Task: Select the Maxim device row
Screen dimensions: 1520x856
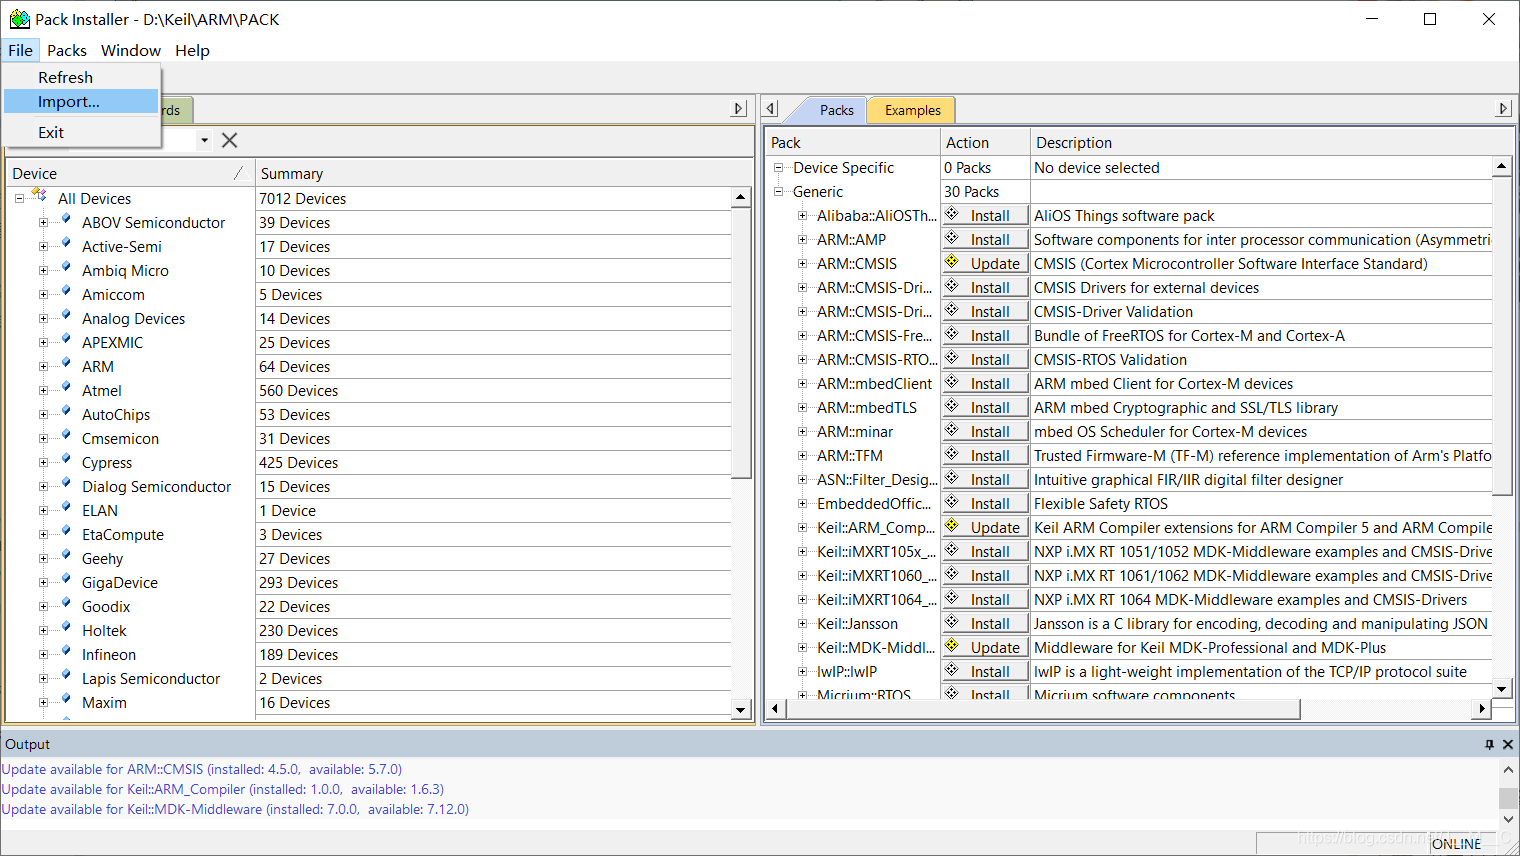Action: coord(368,702)
